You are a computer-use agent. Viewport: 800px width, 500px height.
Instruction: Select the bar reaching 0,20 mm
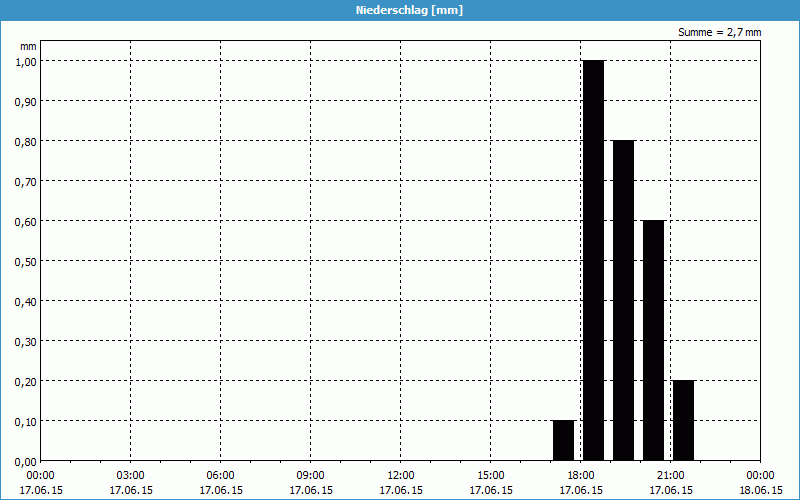click(683, 420)
